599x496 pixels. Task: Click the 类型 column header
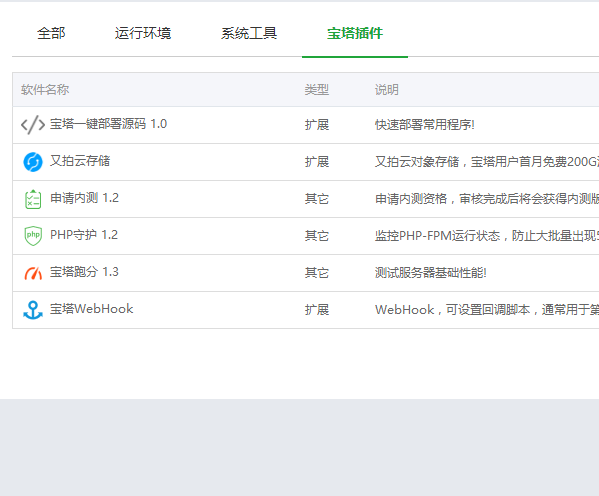tap(317, 90)
